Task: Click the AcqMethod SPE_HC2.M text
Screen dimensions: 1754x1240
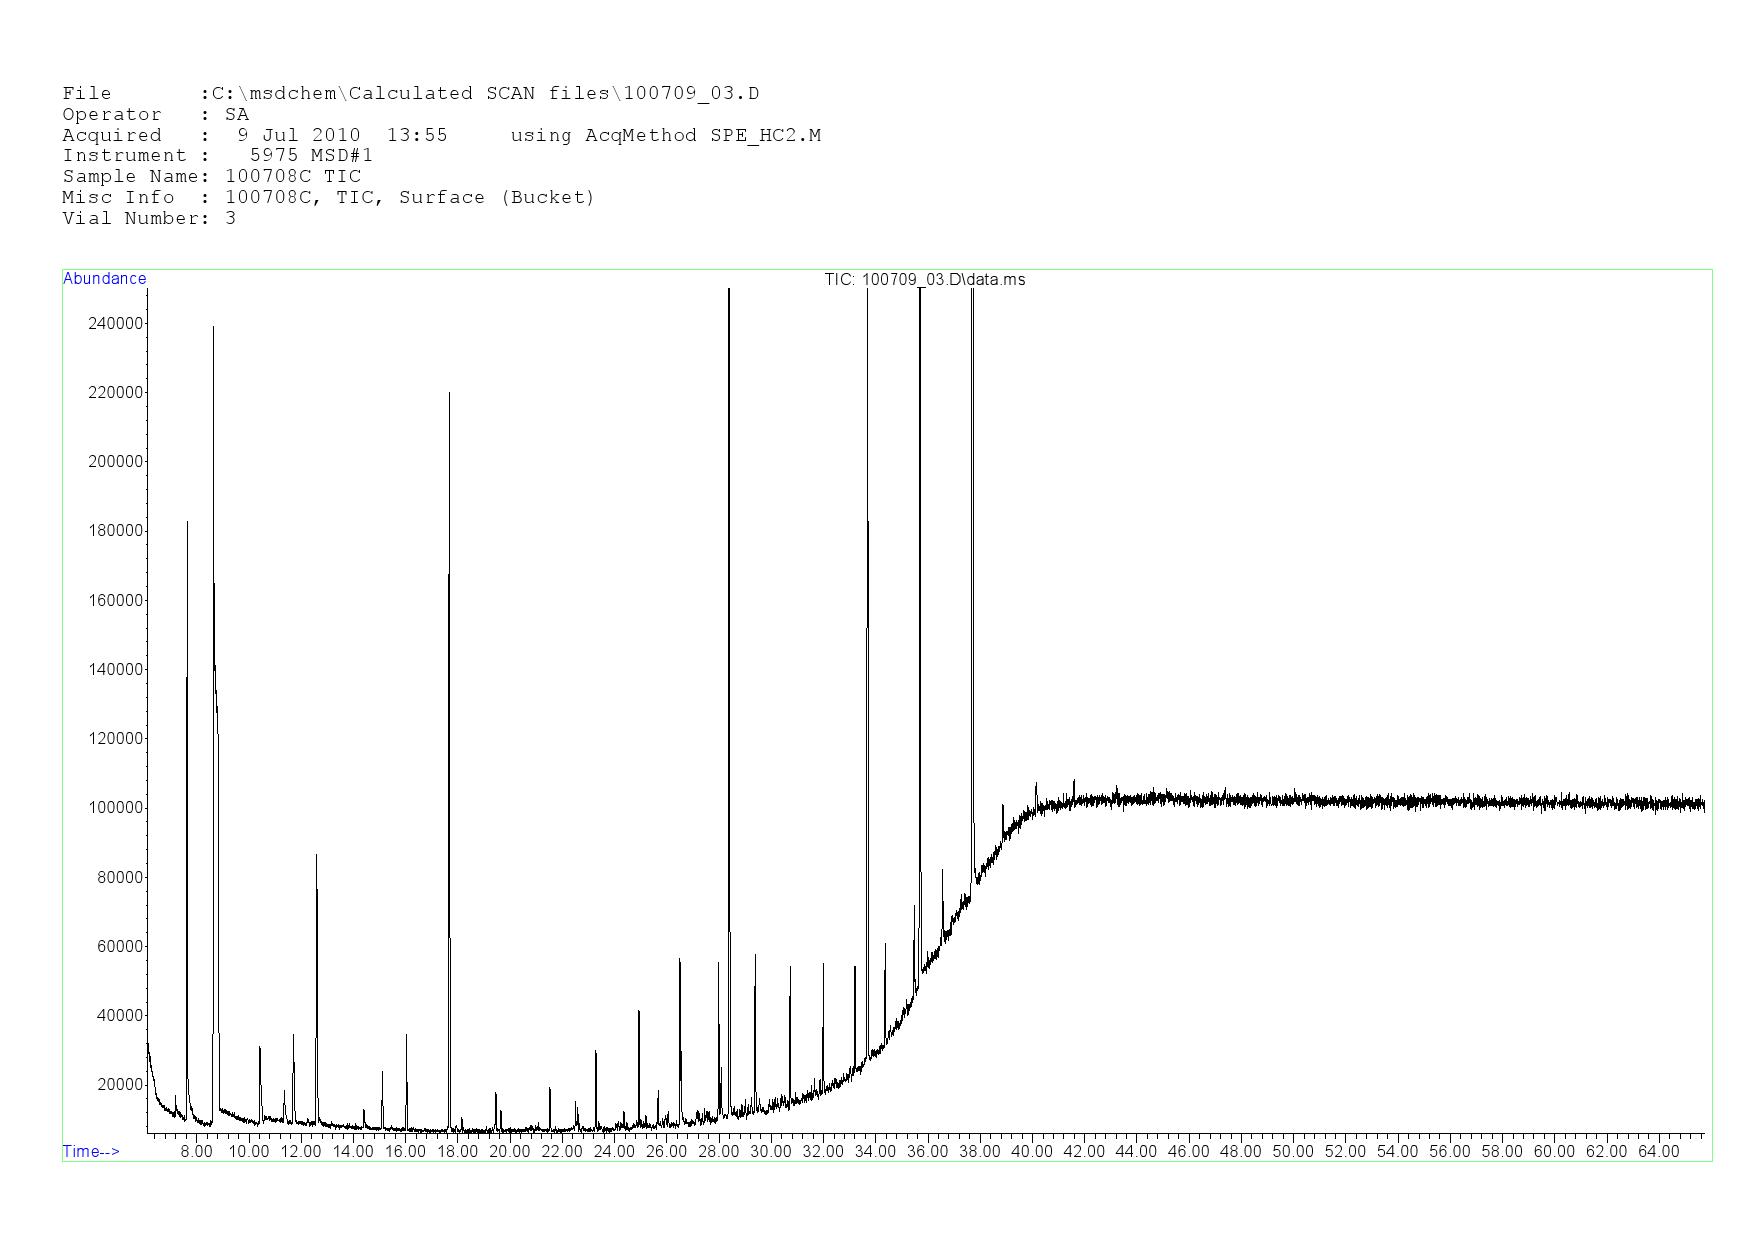Action: (x=665, y=136)
